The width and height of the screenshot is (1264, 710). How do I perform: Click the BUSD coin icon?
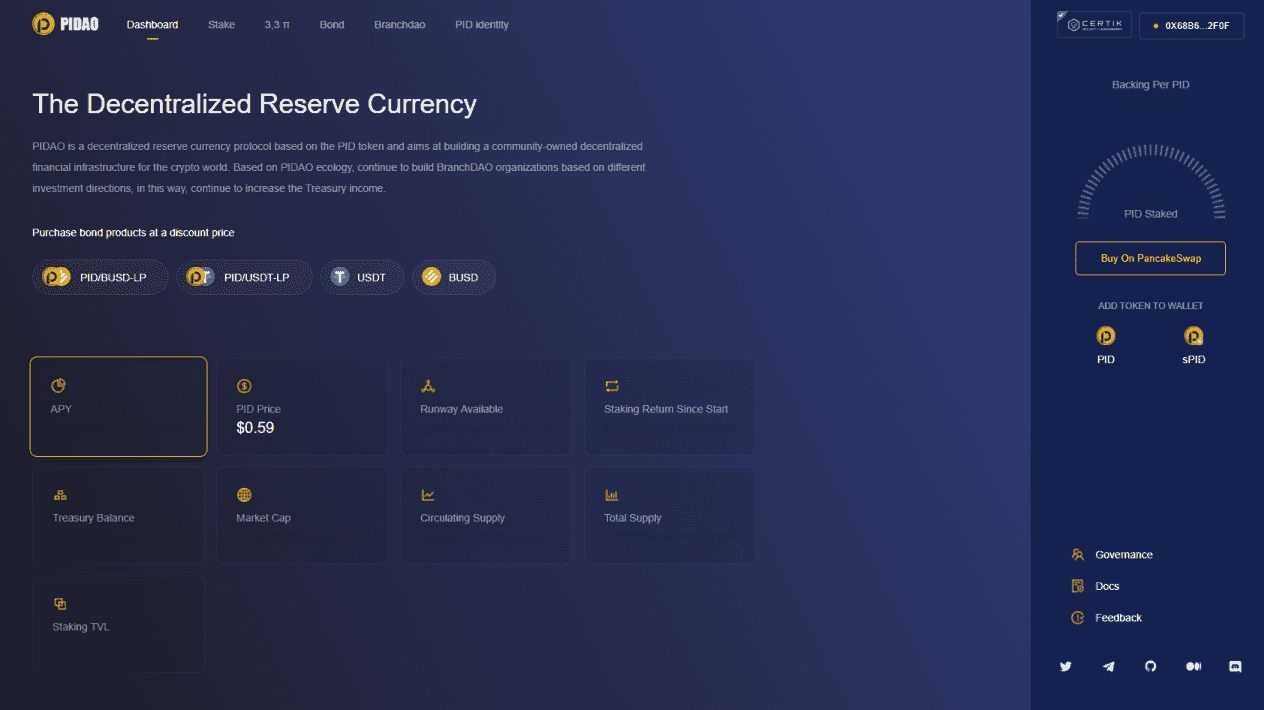(432, 277)
